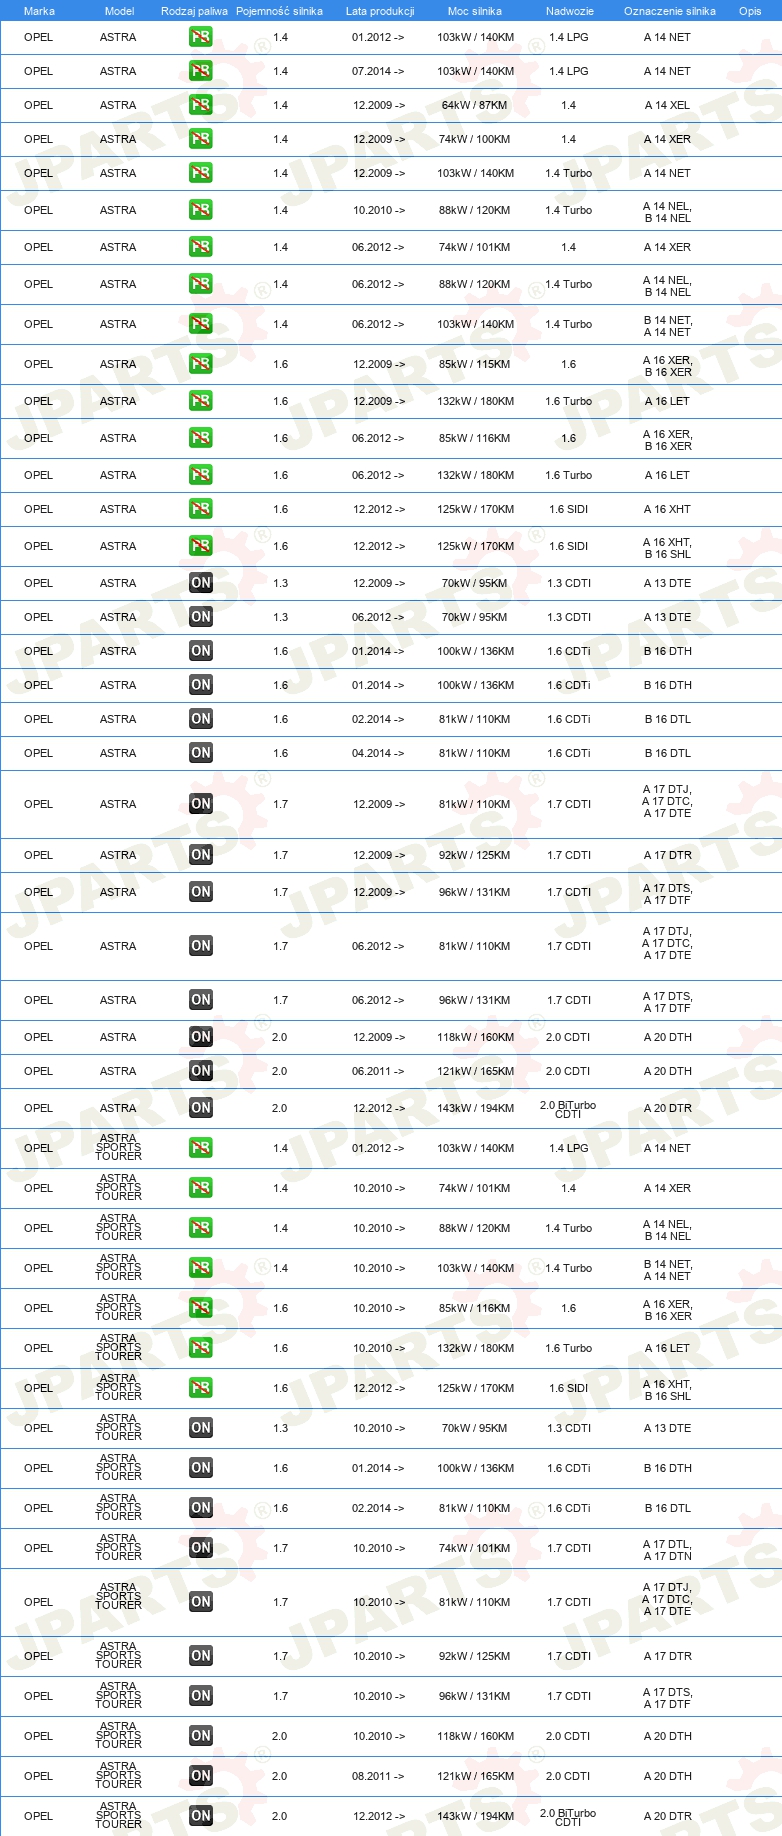This screenshot has width=782, height=1836.
Task: Click the 06.2011 -> production date
Action: coord(378,1071)
